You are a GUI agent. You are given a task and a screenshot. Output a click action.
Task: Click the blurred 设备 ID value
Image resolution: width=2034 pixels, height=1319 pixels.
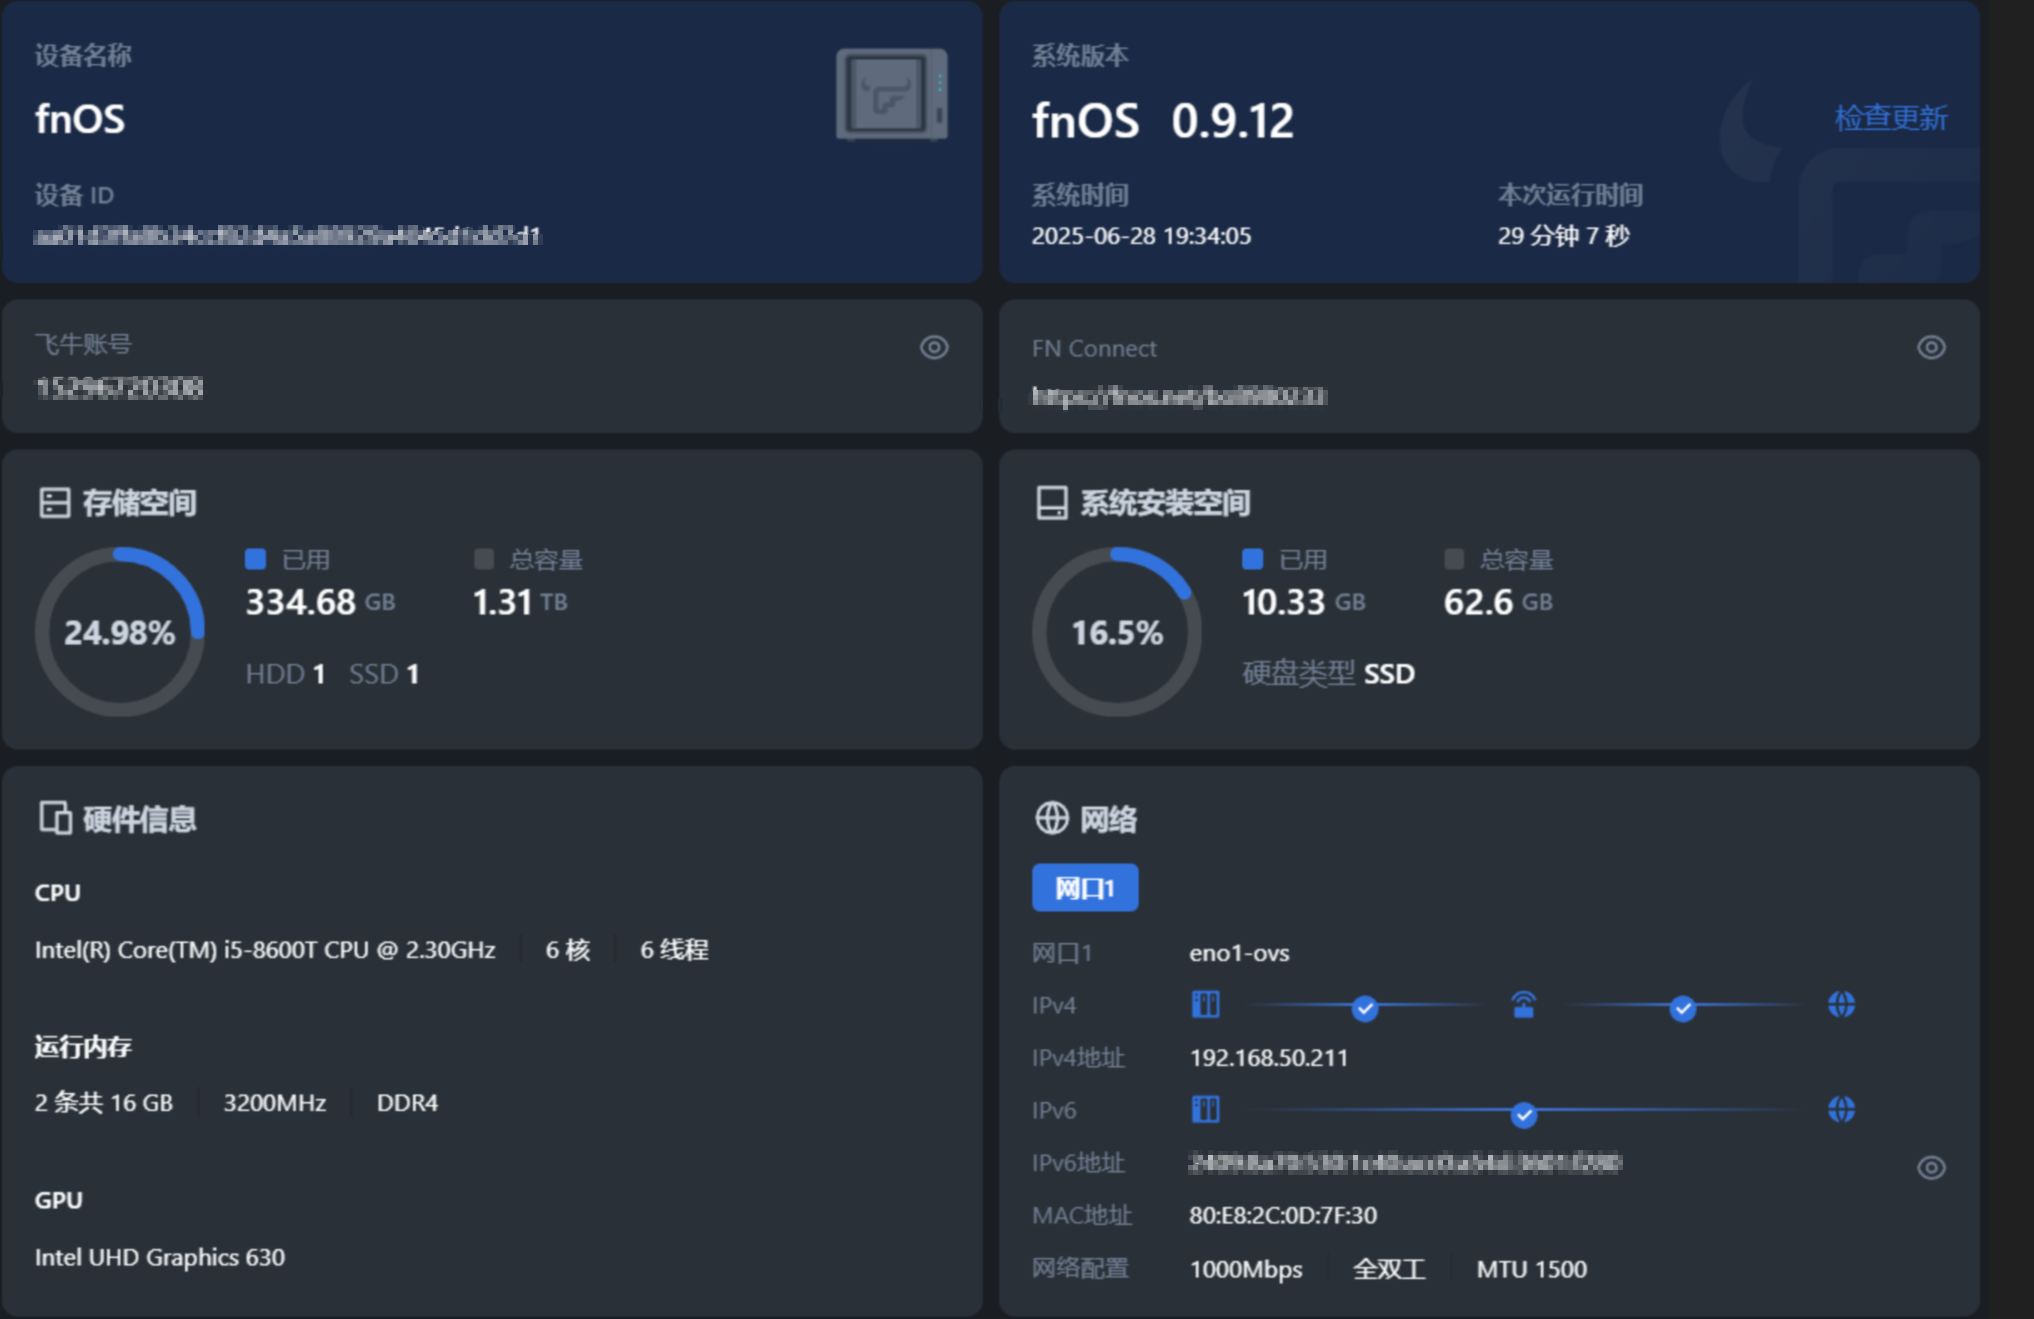coord(288,236)
